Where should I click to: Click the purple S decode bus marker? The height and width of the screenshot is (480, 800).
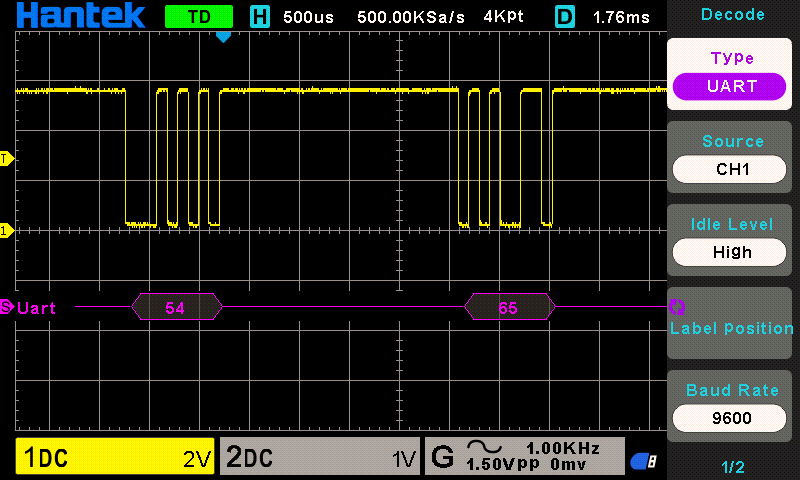pos(7,307)
